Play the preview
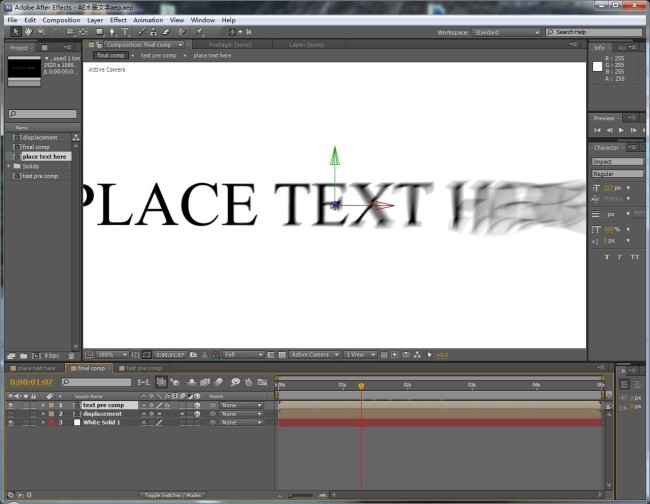Image resolution: width=650 pixels, height=504 pixels. point(621,130)
